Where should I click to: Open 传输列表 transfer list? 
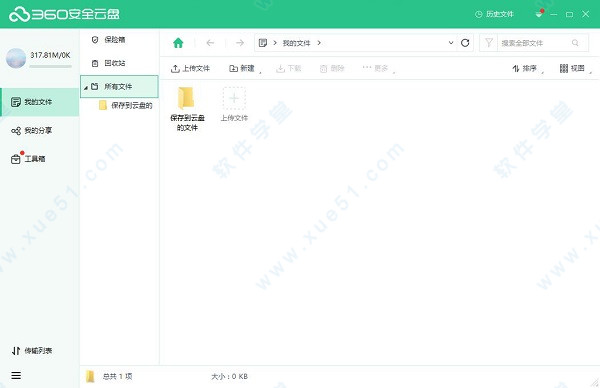click(32, 351)
